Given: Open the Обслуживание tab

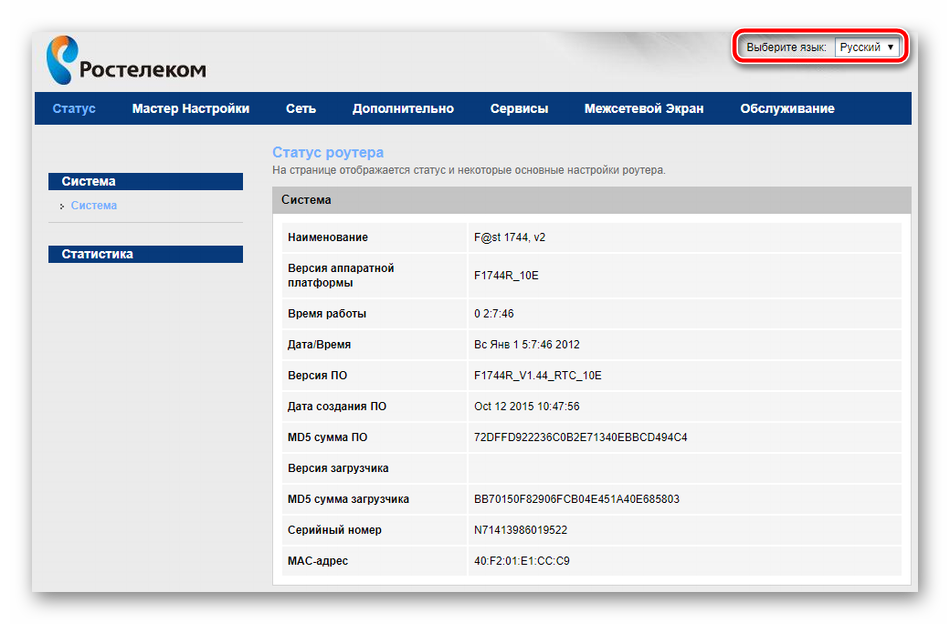Looking at the screenshot, I should click(787, 109).
